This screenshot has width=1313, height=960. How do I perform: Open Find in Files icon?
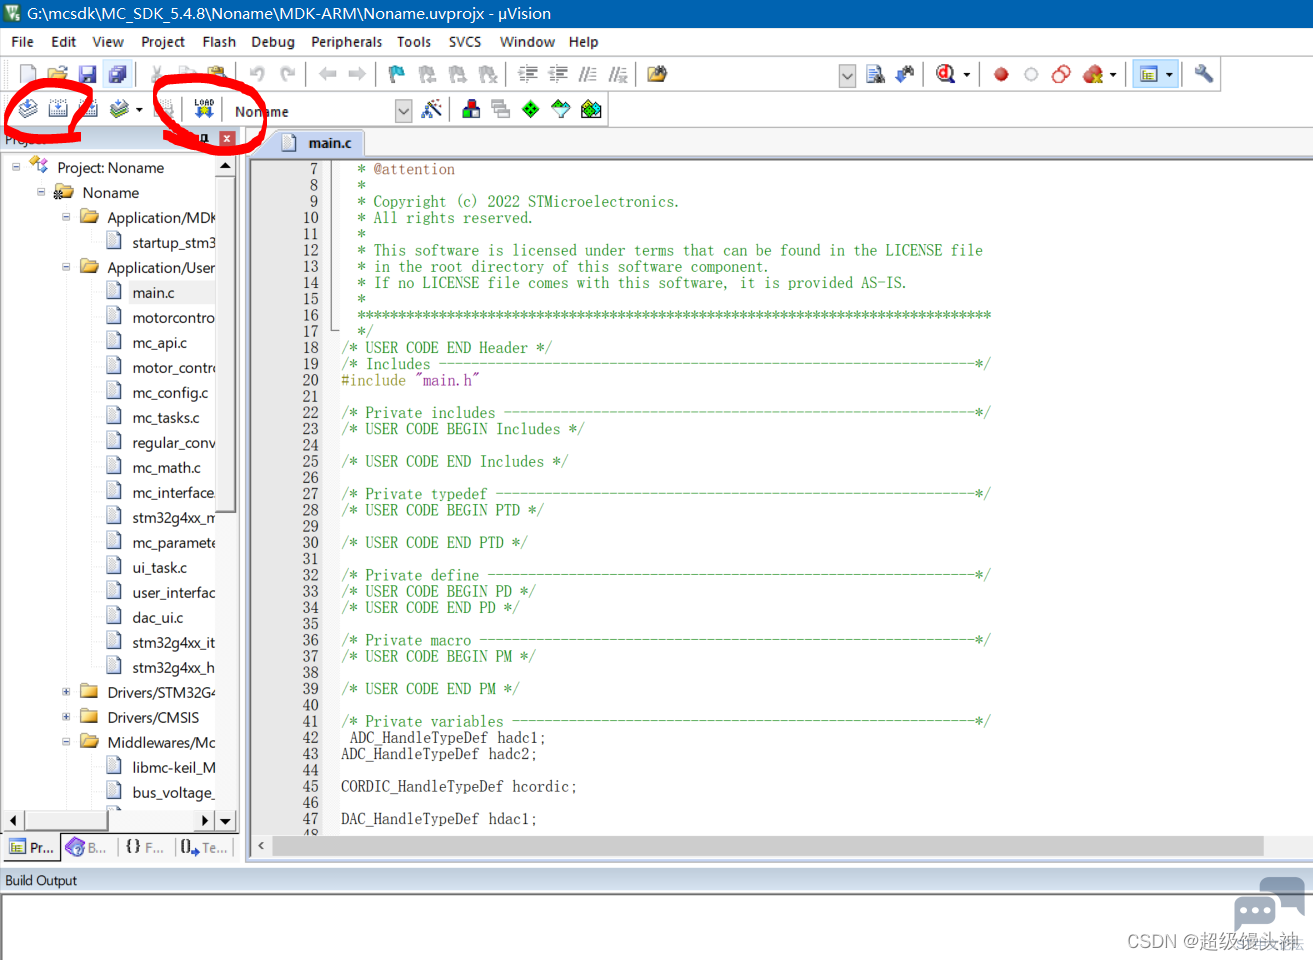pyautogui.click(x=657, y=74)
